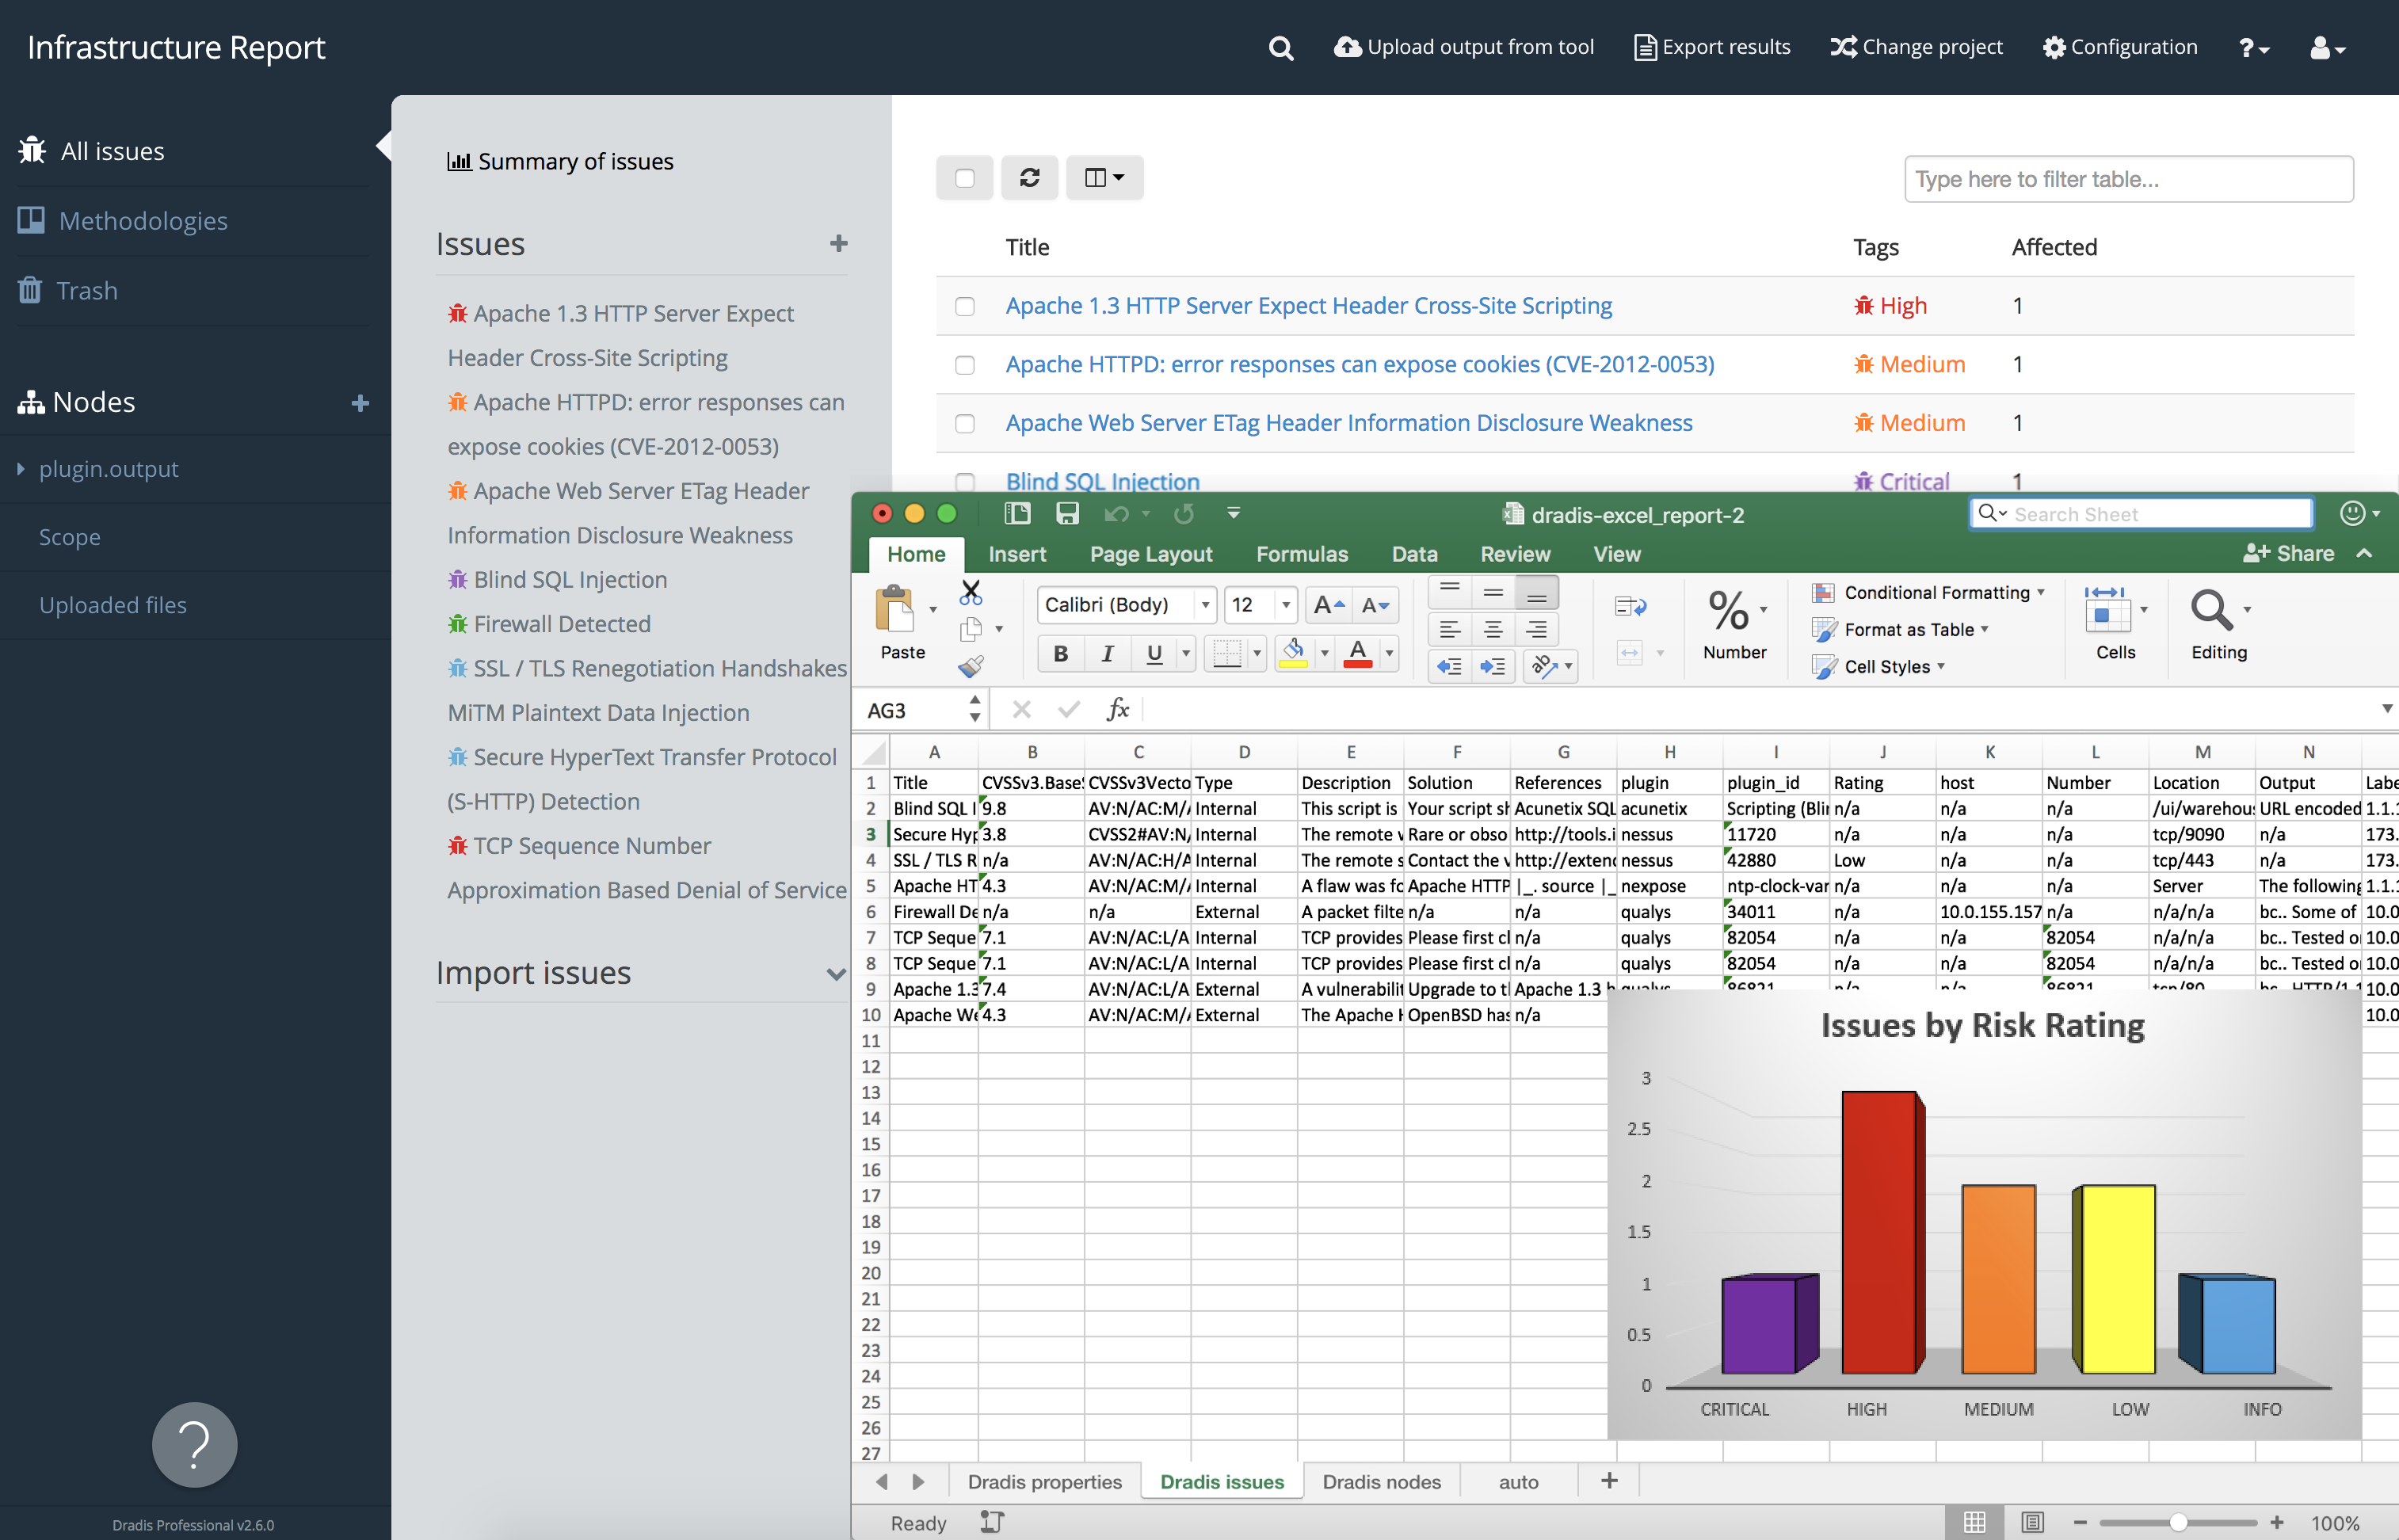Refresh the issues table with the reload icon
Viewport: 2399px width, 1540px height.
[1029, 177]
